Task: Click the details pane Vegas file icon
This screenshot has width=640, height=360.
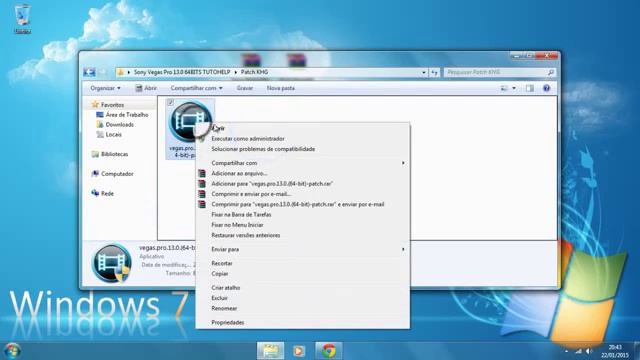Action: [x=112, y=264]
